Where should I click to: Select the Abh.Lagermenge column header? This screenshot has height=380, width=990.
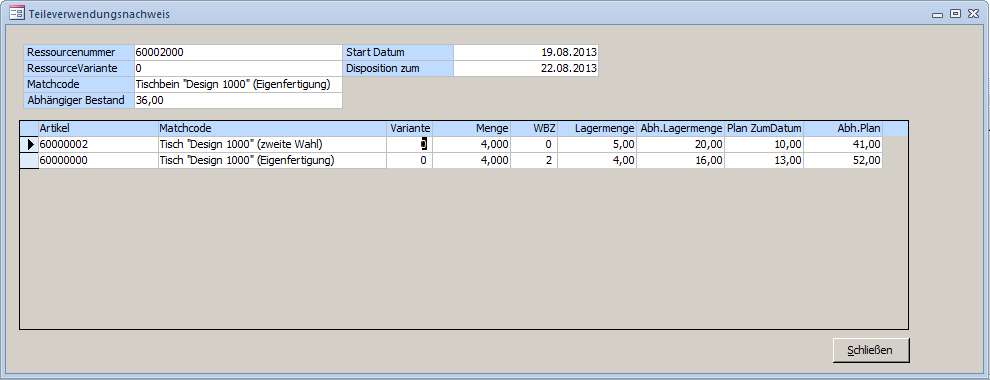[x=681, y=128]
